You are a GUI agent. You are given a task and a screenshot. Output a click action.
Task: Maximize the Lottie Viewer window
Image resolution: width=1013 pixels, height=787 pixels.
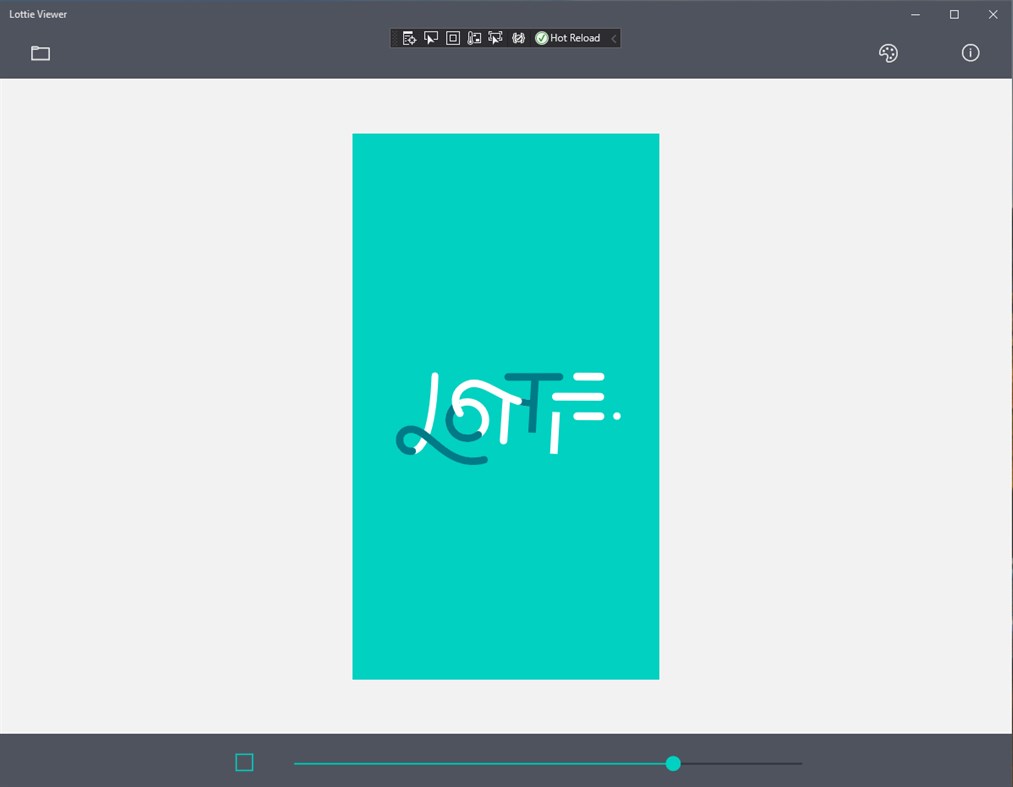954,14
